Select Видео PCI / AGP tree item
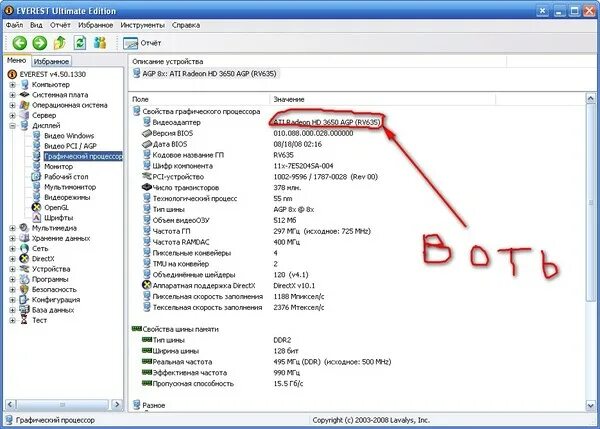The image size is (600, 429). click(x=70, y=146)
